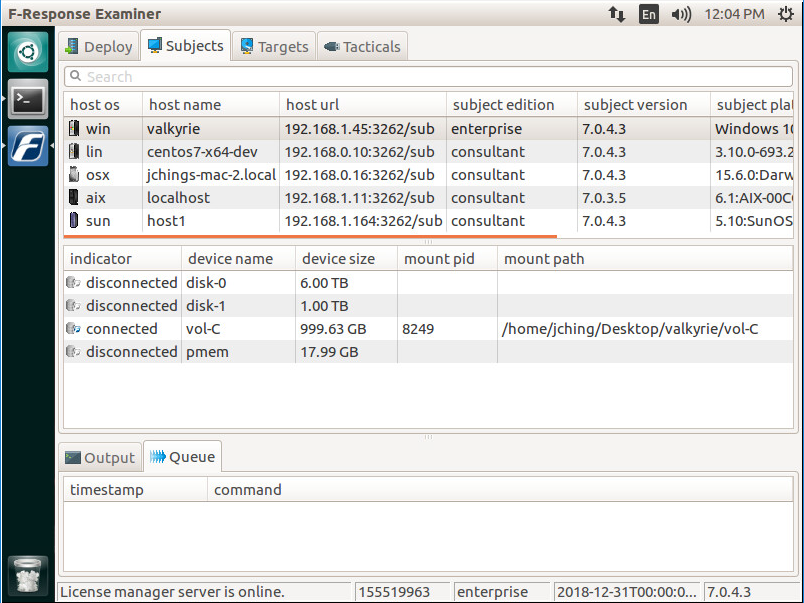Switch to the Targets tab
This screenshot has height=603, width=804.
pyautogui.click(x=274, y=47)
